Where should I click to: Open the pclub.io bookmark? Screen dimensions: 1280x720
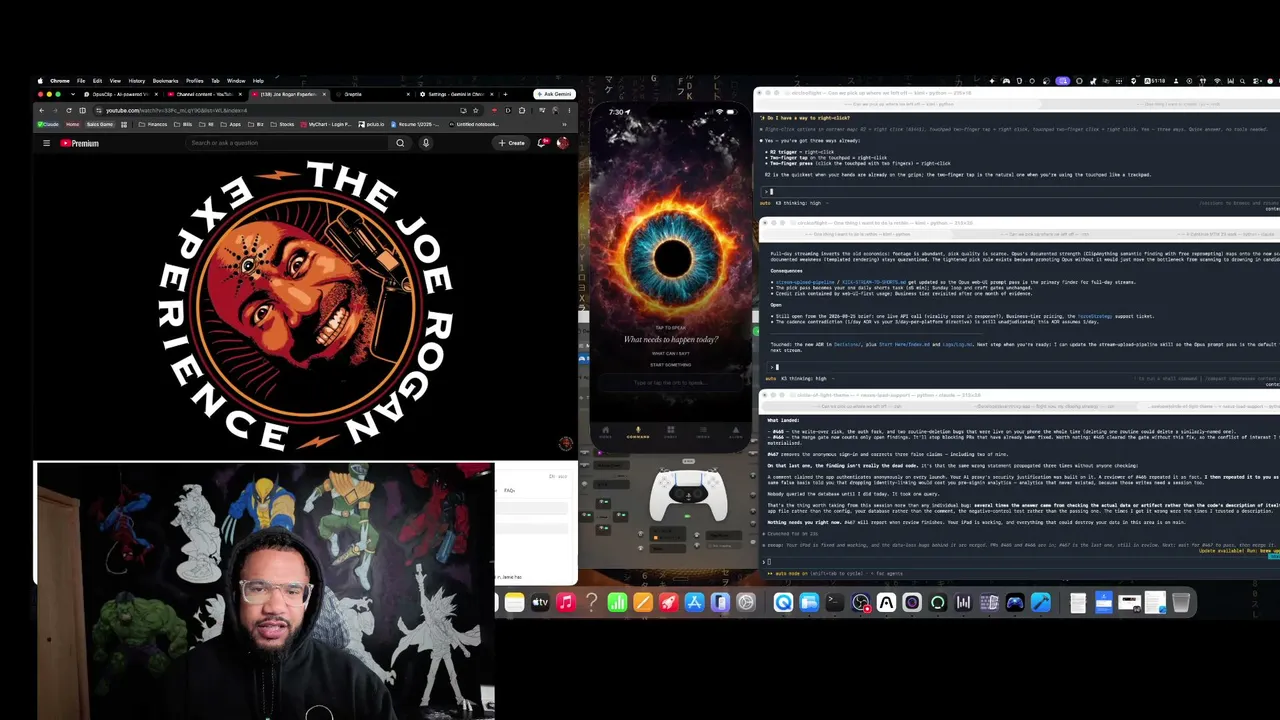[x=371, y=124]
